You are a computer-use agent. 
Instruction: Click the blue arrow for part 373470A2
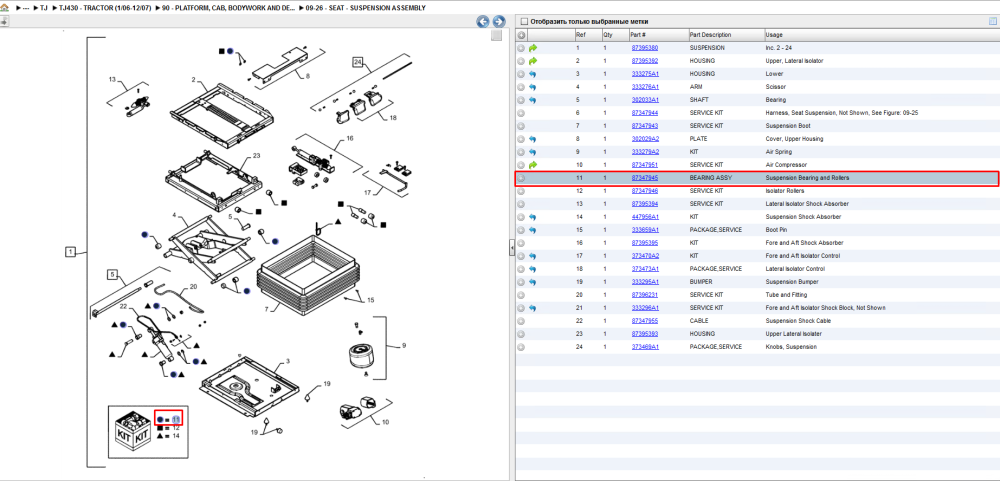[533, 256]
